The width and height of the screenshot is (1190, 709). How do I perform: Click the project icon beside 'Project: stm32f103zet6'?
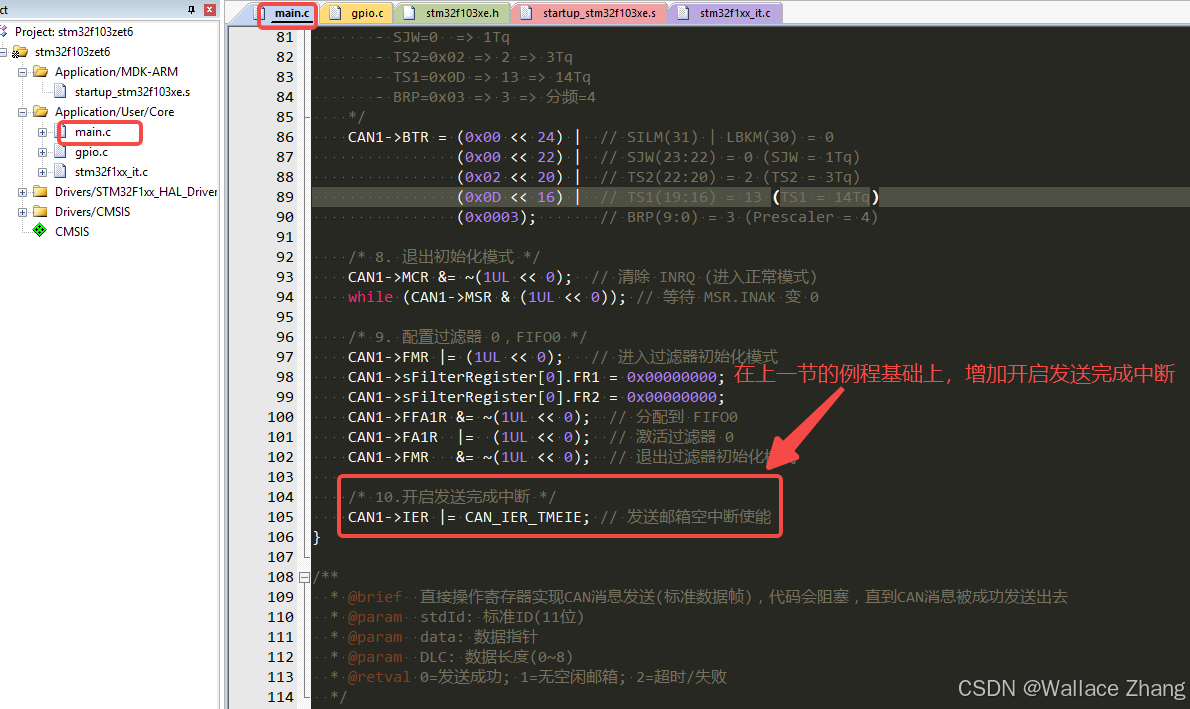pyautogui.click(x=4, y=32)
